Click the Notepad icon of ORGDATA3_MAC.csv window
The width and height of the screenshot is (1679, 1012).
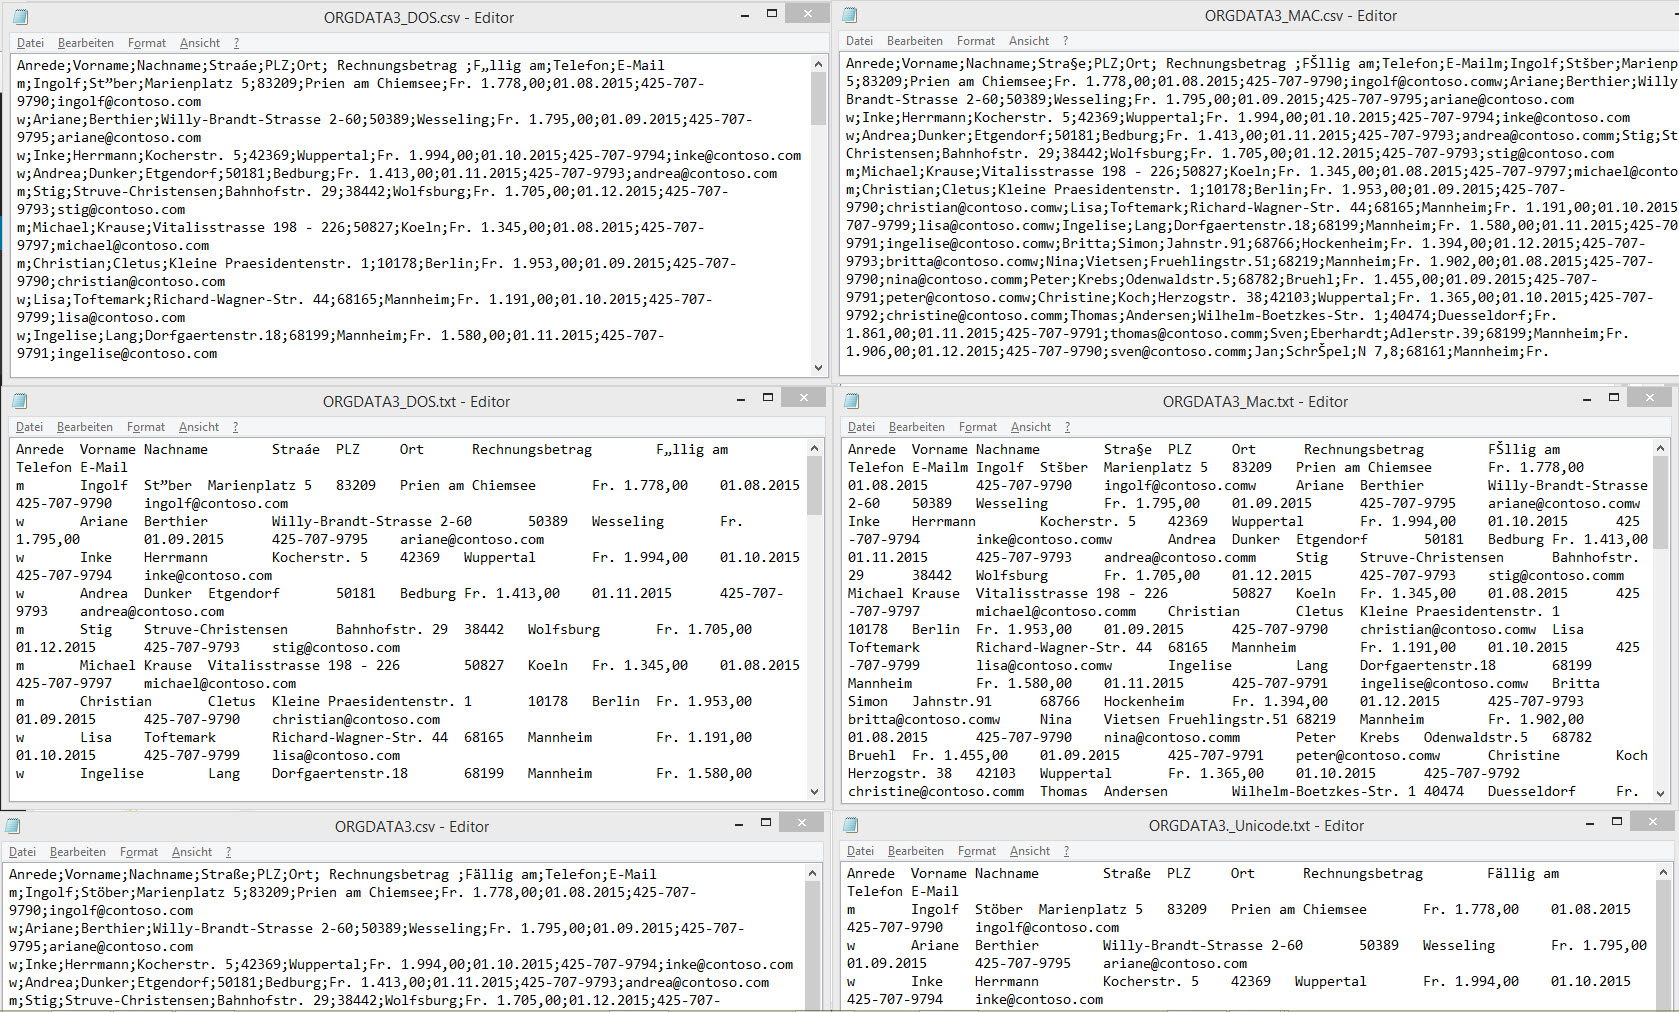point(850,16)
